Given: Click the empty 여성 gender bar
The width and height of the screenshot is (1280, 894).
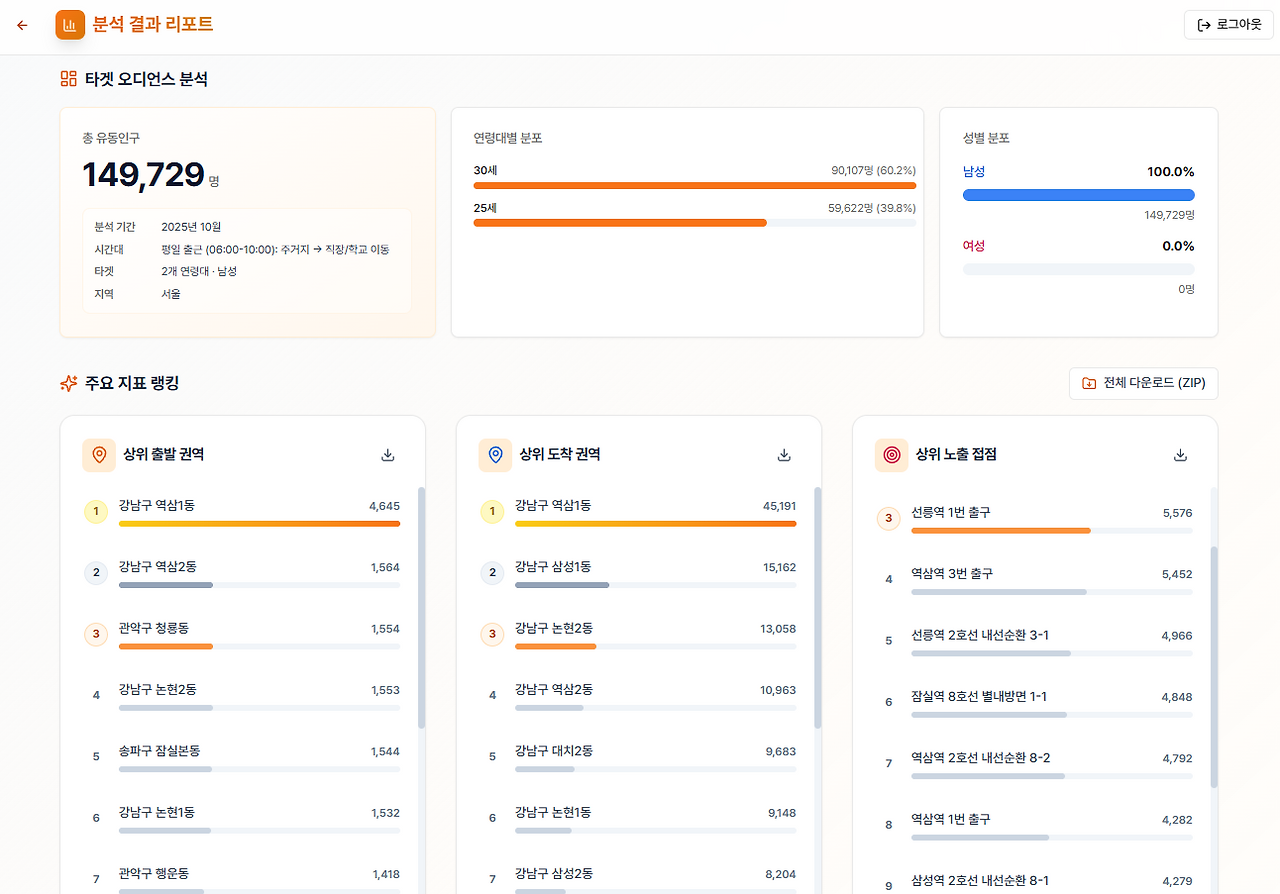Looking at the screenshot, I should click(1078, 269).
